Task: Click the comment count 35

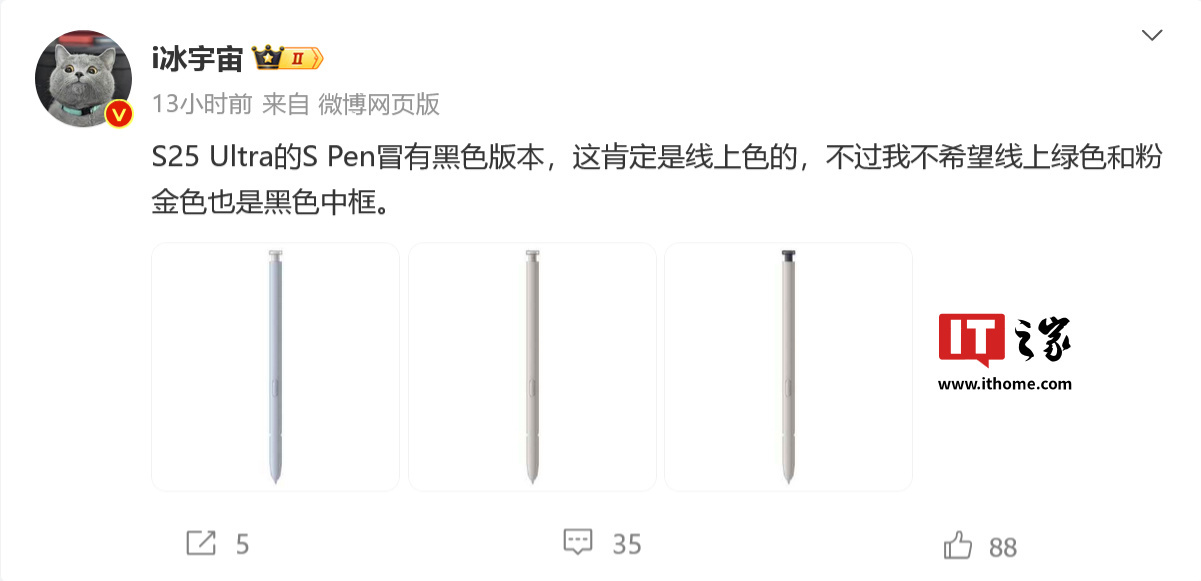Action: [626, 544]
